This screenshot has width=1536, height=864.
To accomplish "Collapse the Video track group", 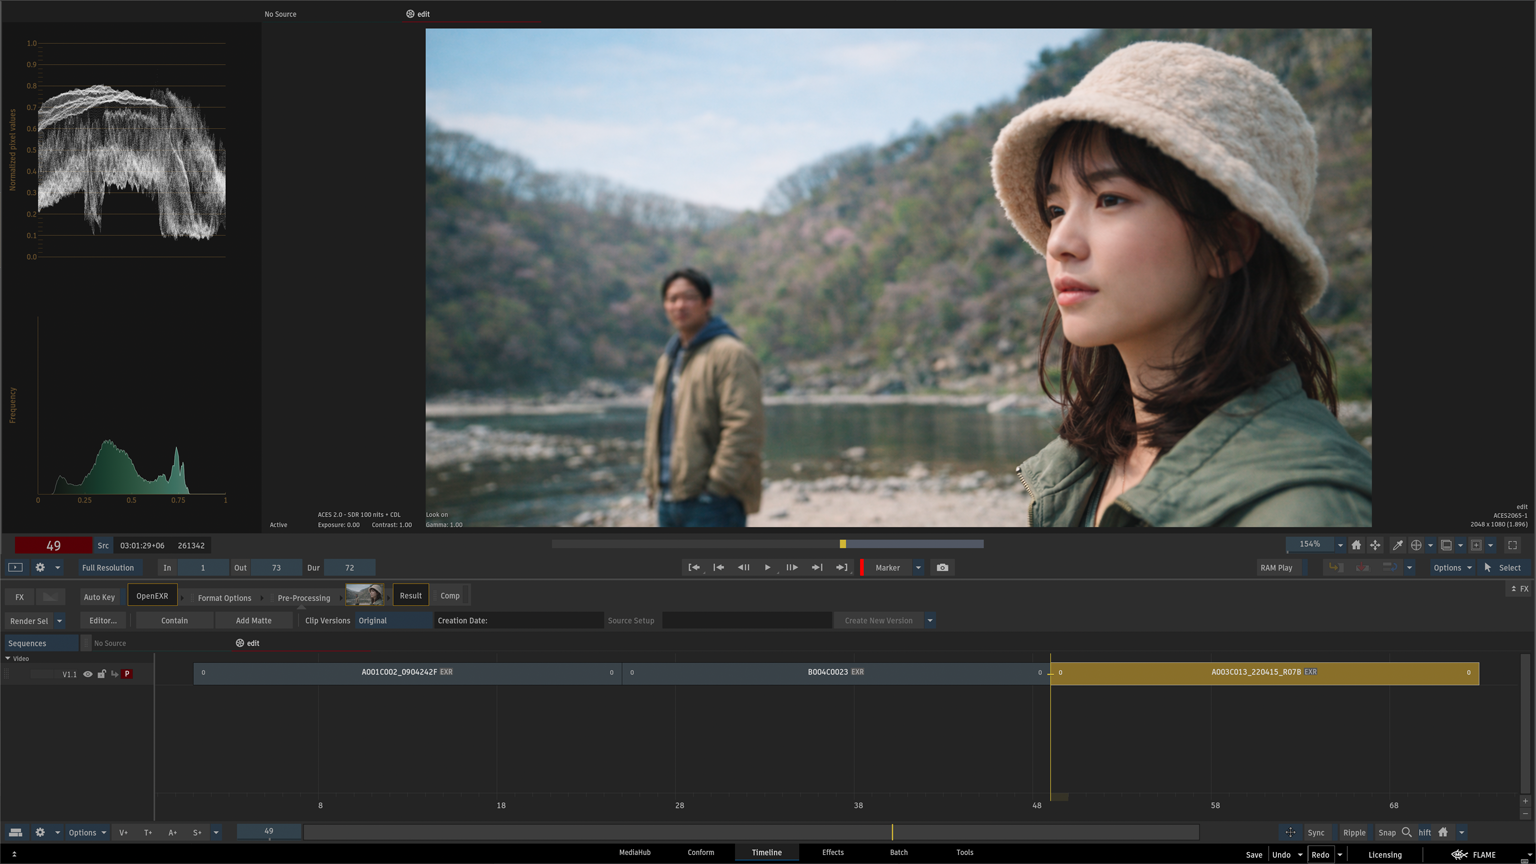I will click(x=8, y=658).
